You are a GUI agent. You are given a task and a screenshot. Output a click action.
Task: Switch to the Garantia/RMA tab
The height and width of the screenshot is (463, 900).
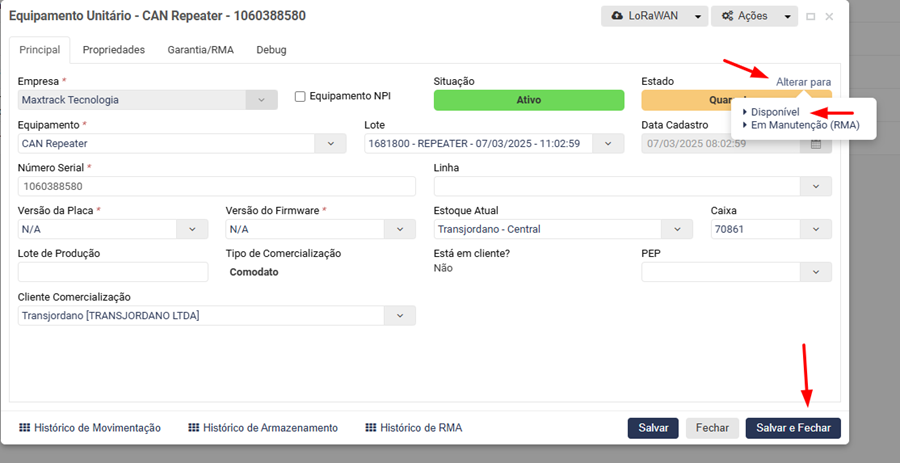click(200, 49)
